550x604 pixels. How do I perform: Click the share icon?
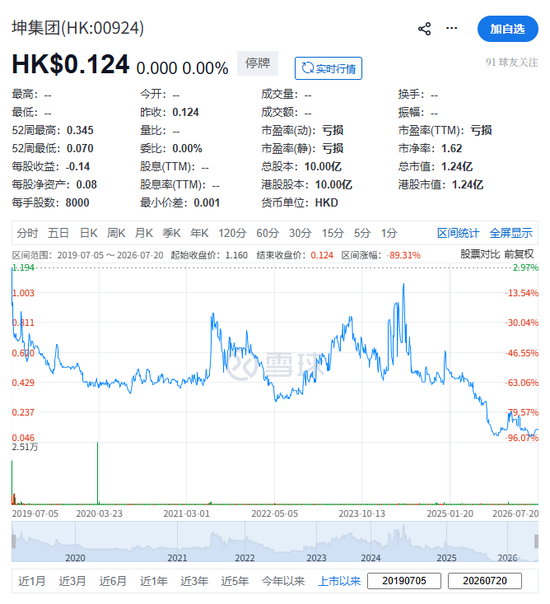(424, 29)
